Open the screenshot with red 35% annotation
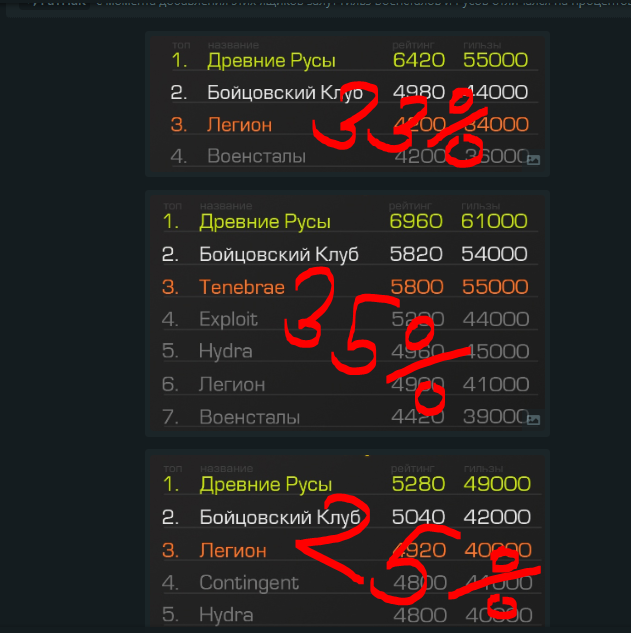This screenshot has width=631, height=633. tap(347, 313)
